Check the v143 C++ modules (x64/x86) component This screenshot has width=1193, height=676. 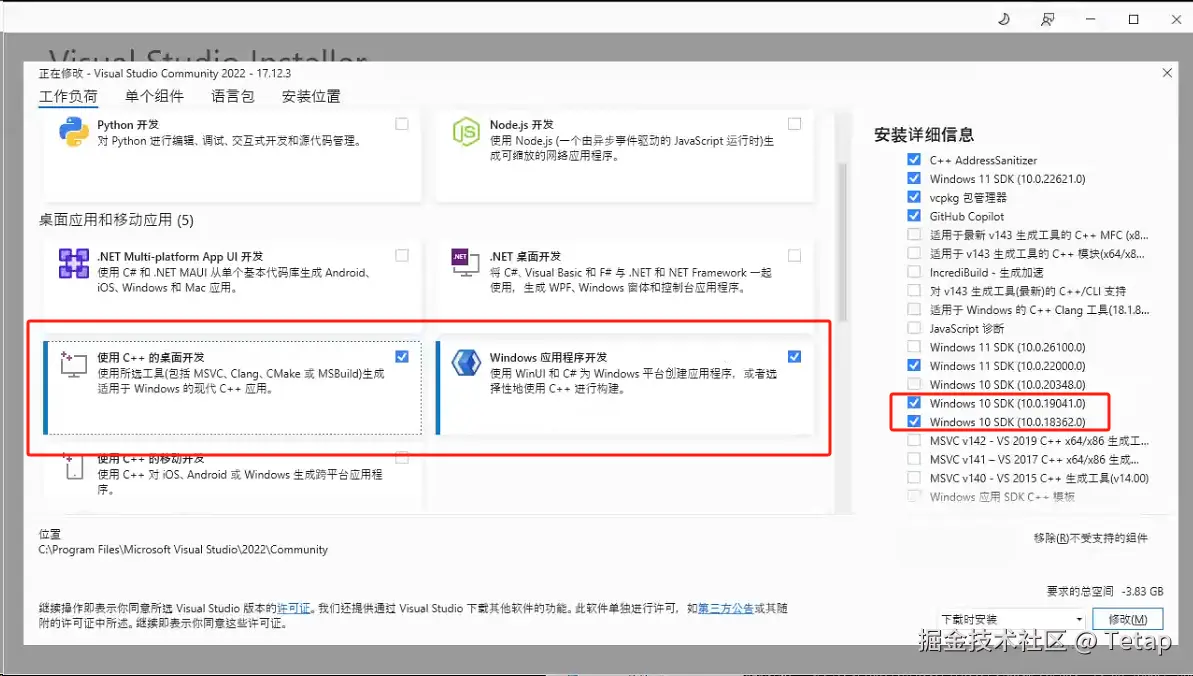pyautogui.click(x=914, y=253)
